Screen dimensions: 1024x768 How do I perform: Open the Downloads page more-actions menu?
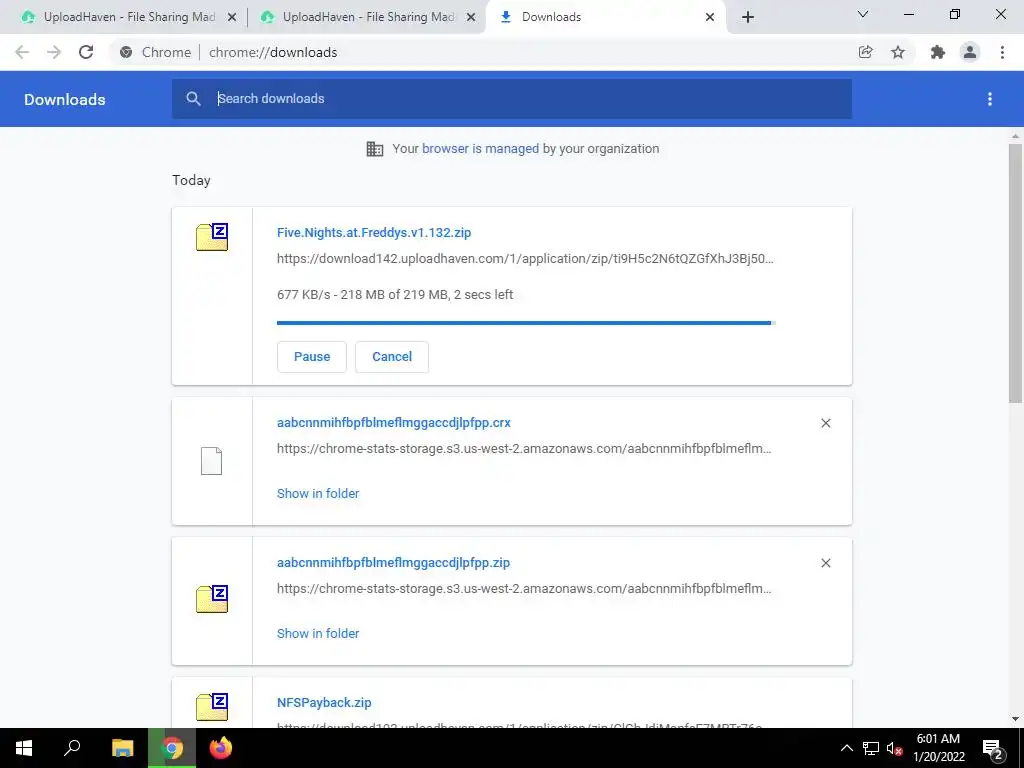pyautogui.click(x=990, y=99)
